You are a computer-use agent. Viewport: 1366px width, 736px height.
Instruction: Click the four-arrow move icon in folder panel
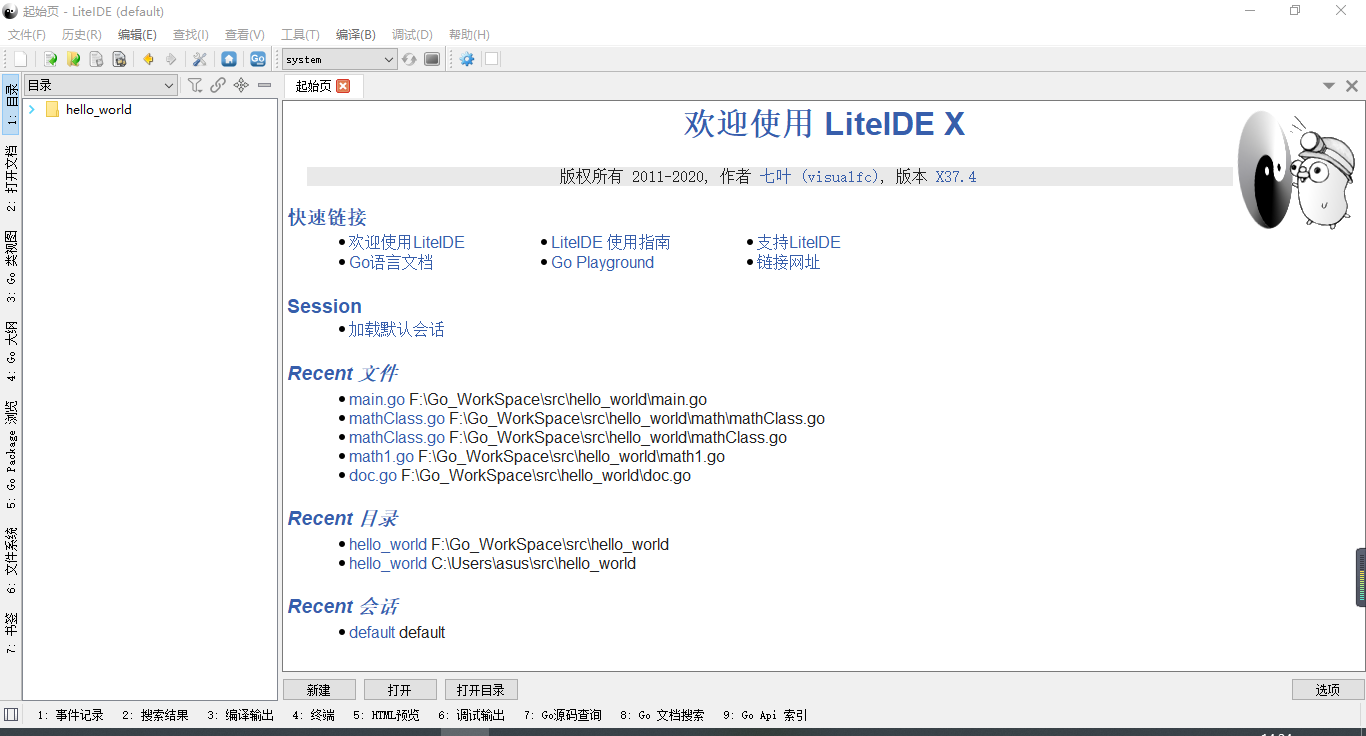(241, 85)
